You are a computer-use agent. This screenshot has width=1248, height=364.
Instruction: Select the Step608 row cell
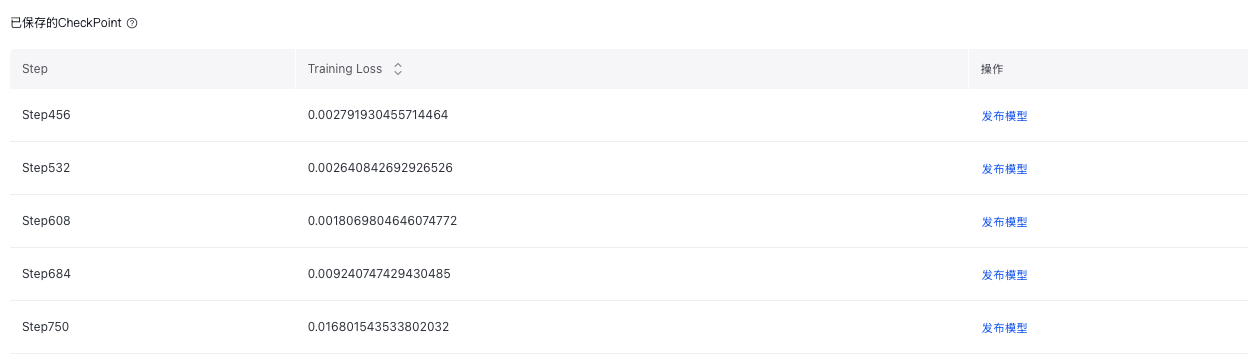46,221
